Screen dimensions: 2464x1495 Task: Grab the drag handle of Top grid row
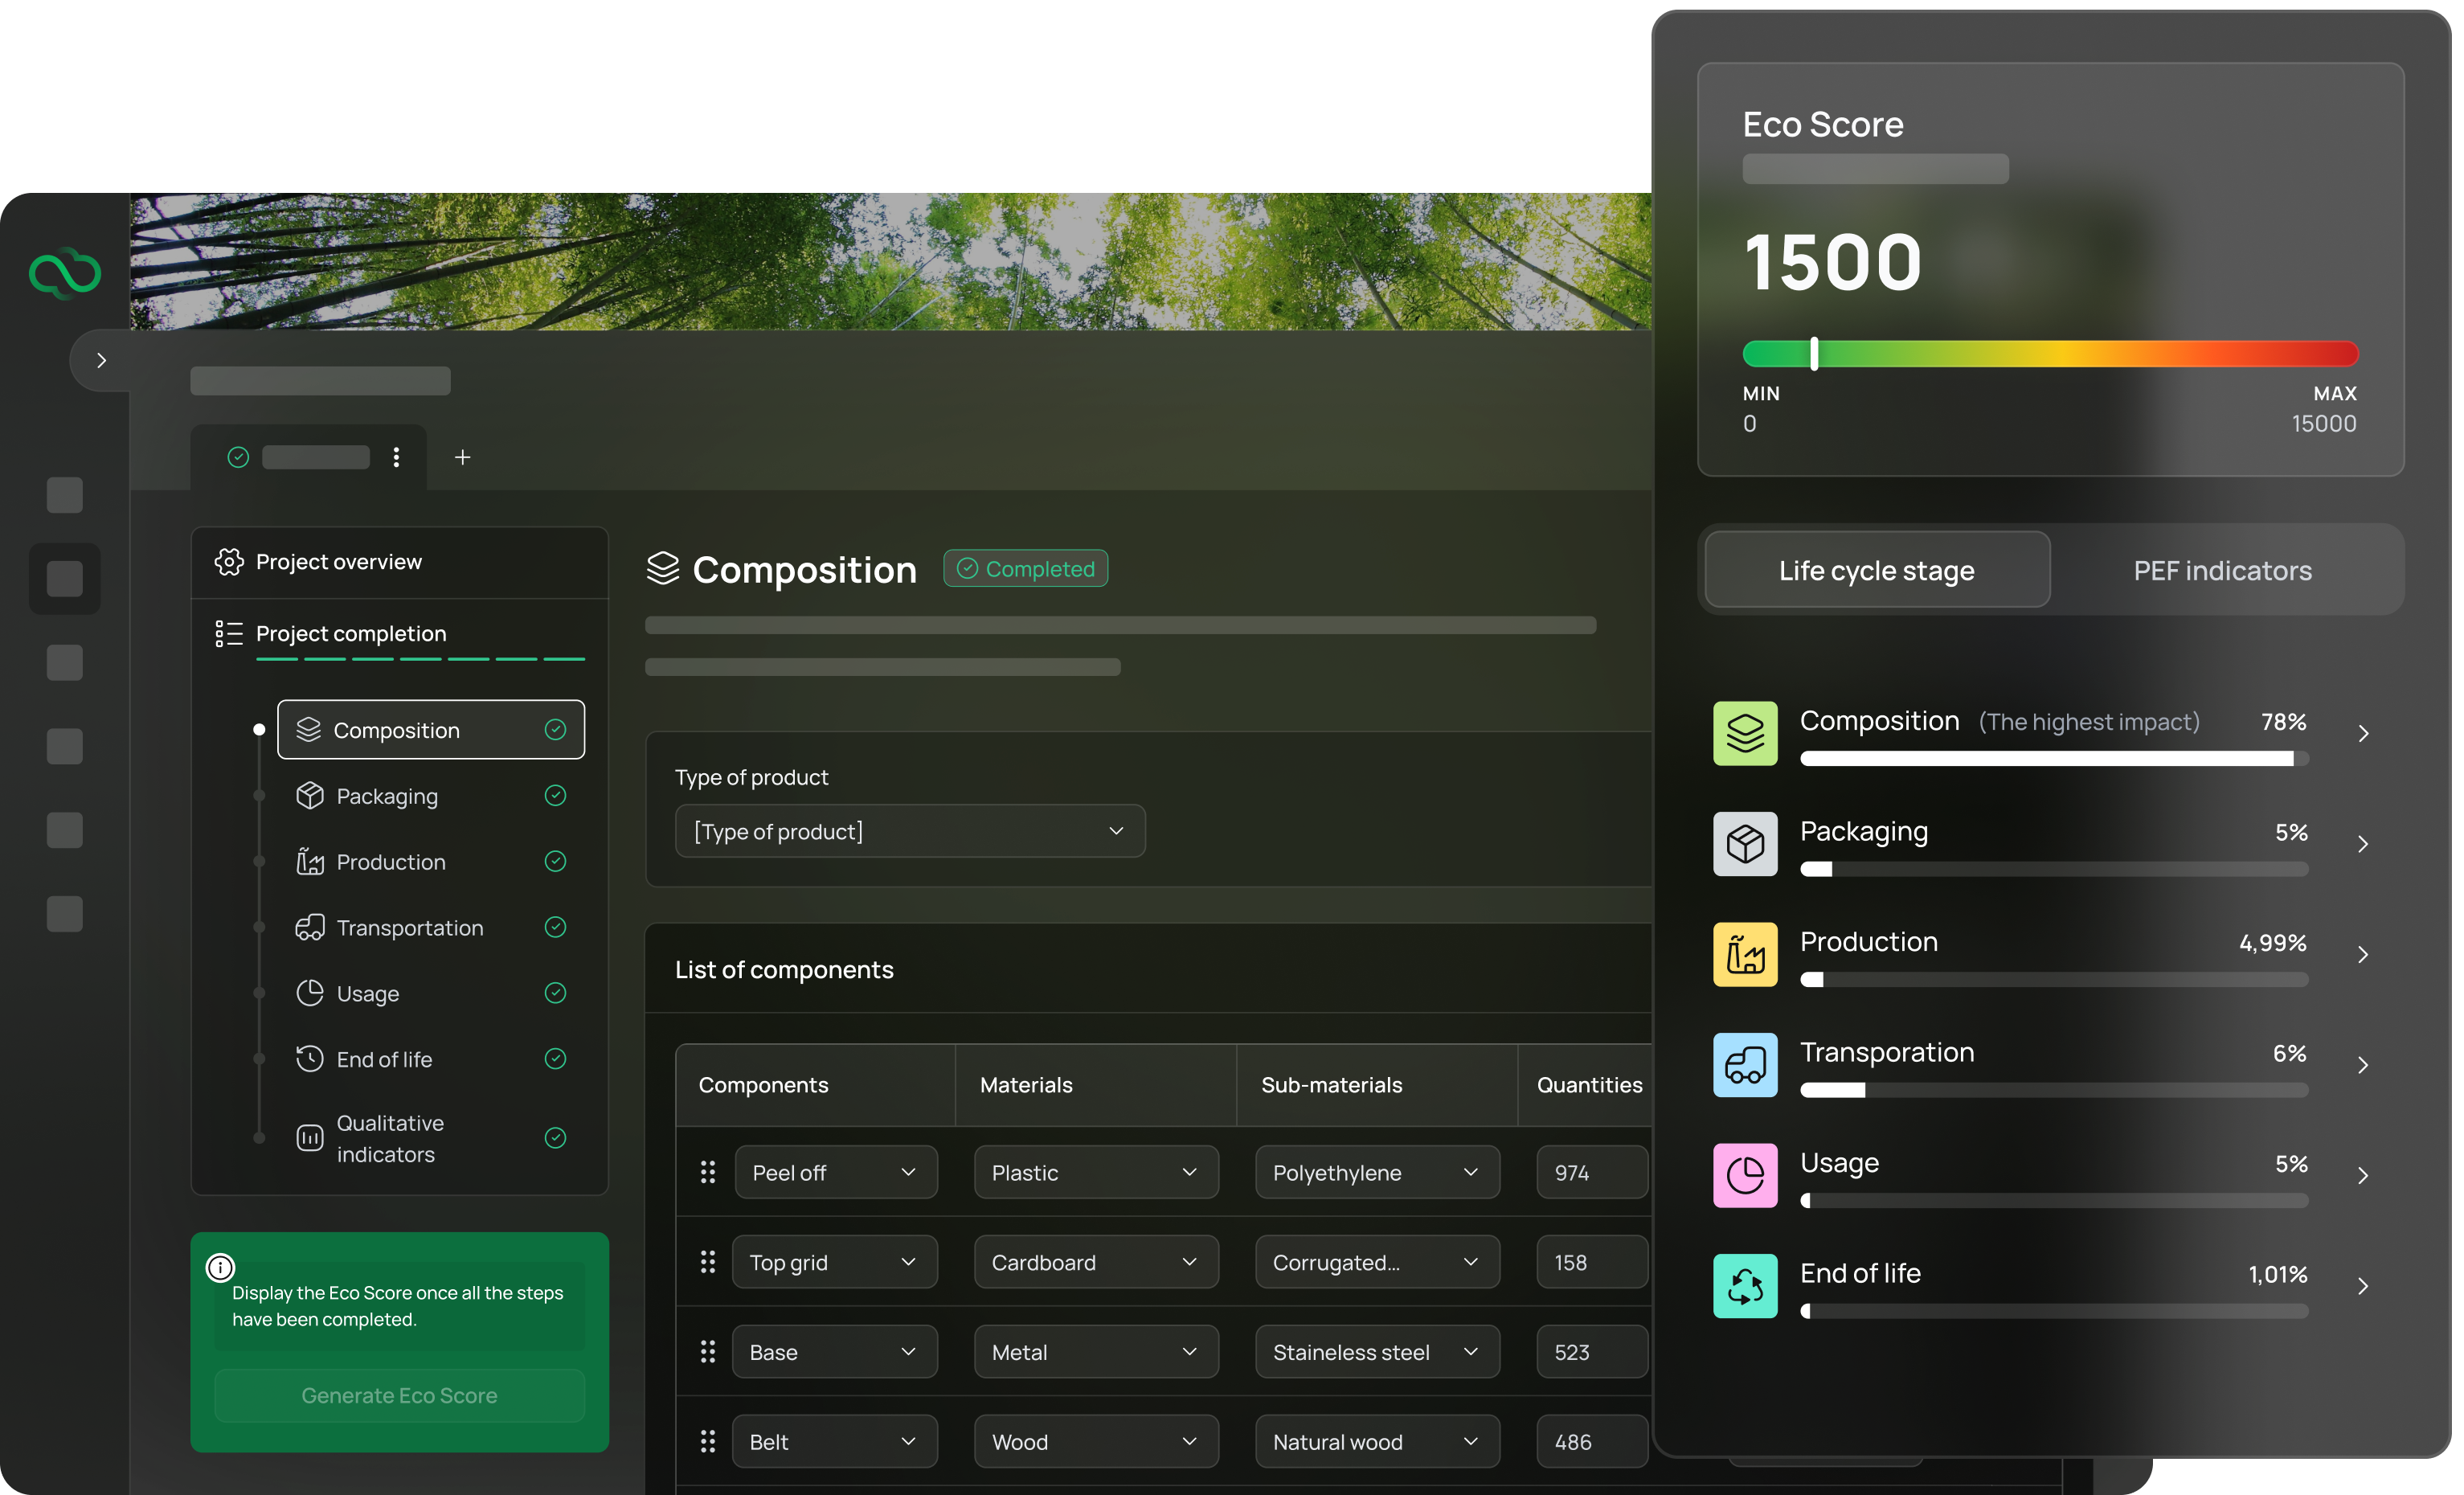(x=708, y=1263)
